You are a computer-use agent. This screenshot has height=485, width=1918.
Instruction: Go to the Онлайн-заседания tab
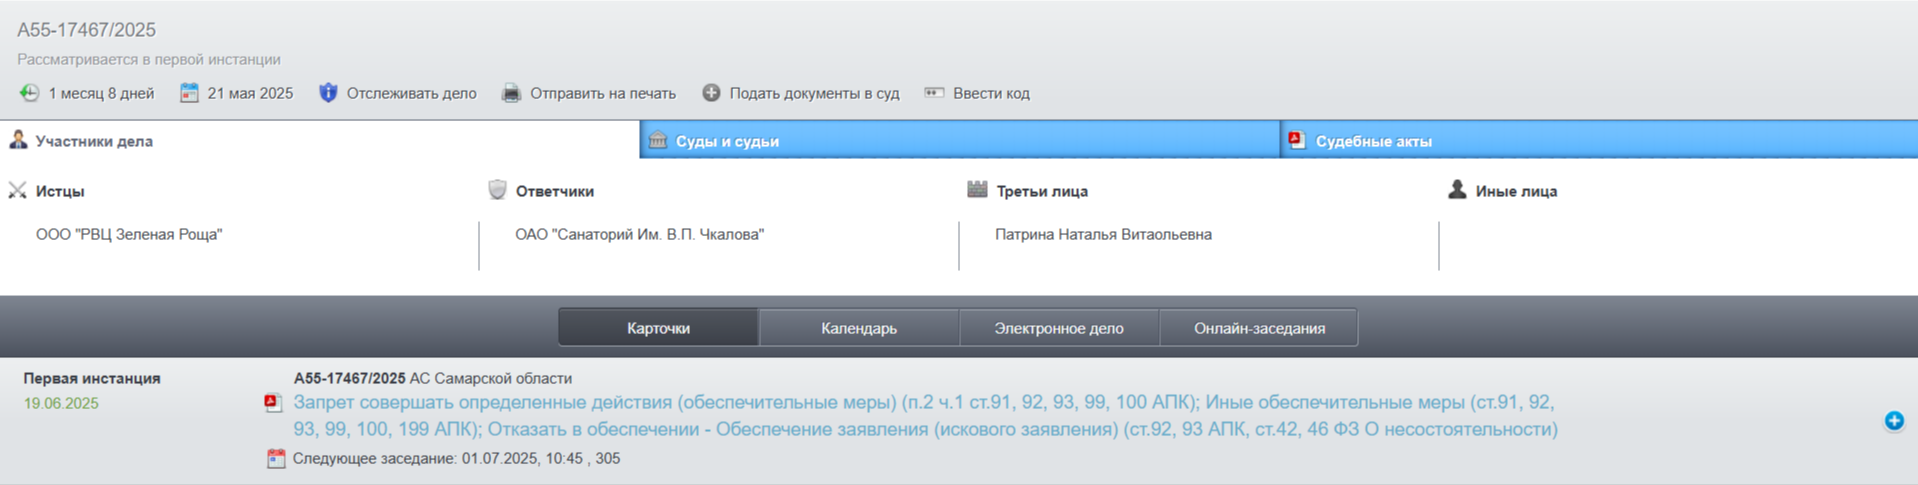[1258, 328]
